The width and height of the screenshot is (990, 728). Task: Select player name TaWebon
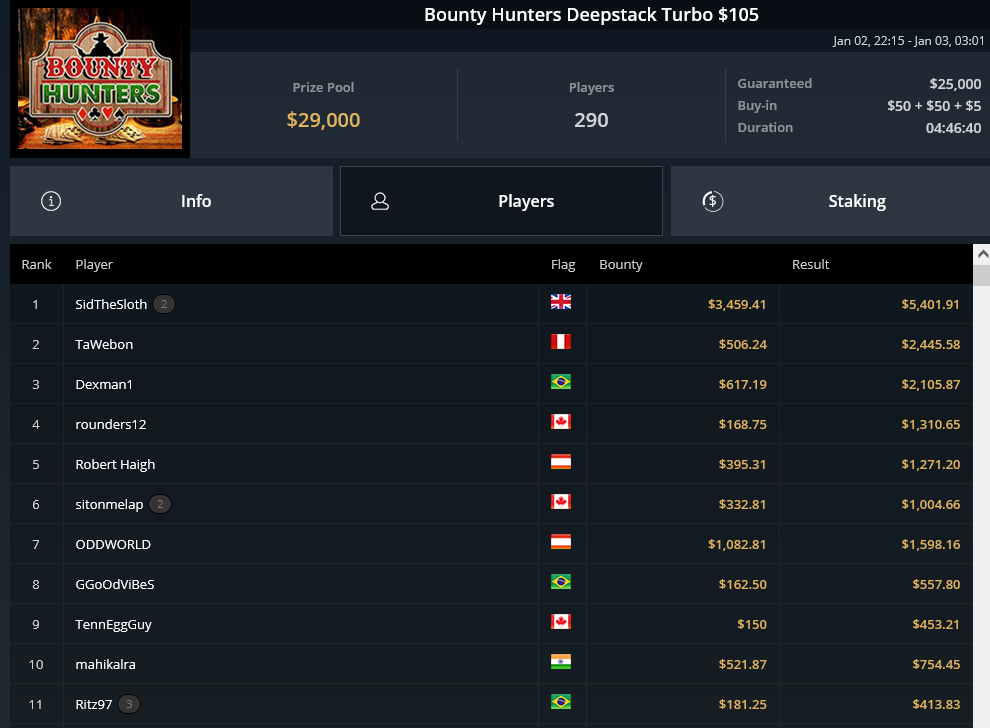point(104,344)
